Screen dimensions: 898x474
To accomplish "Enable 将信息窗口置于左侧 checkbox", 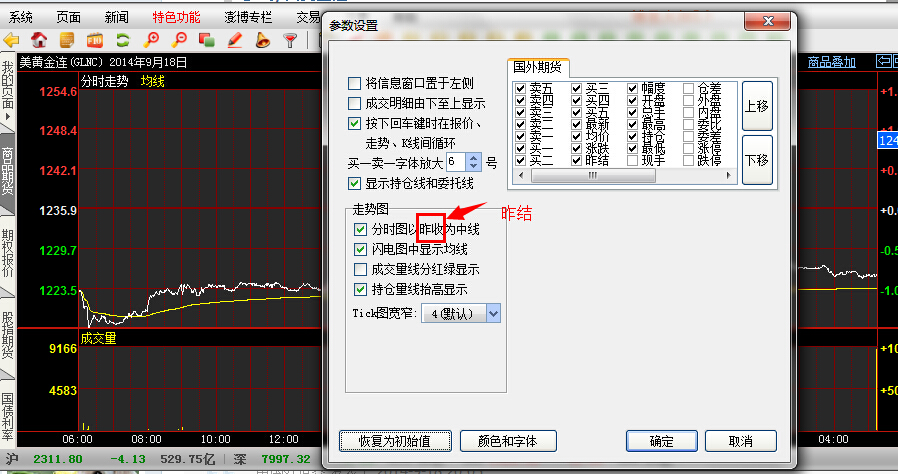I will (x=354, y=84).
